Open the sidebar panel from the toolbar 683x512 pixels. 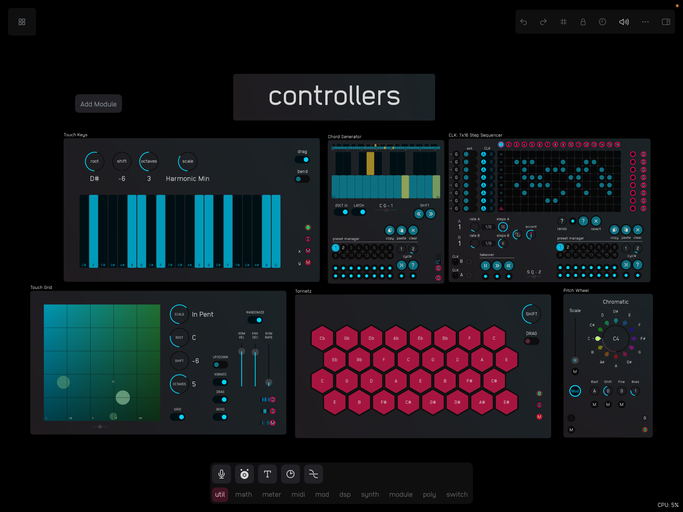pos(666,21)
